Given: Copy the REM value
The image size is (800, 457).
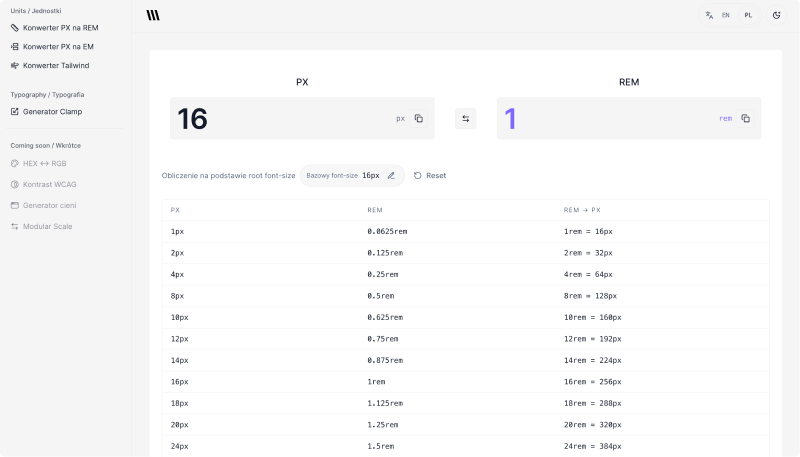Looking at the screenshot, I should pos(745,118).
